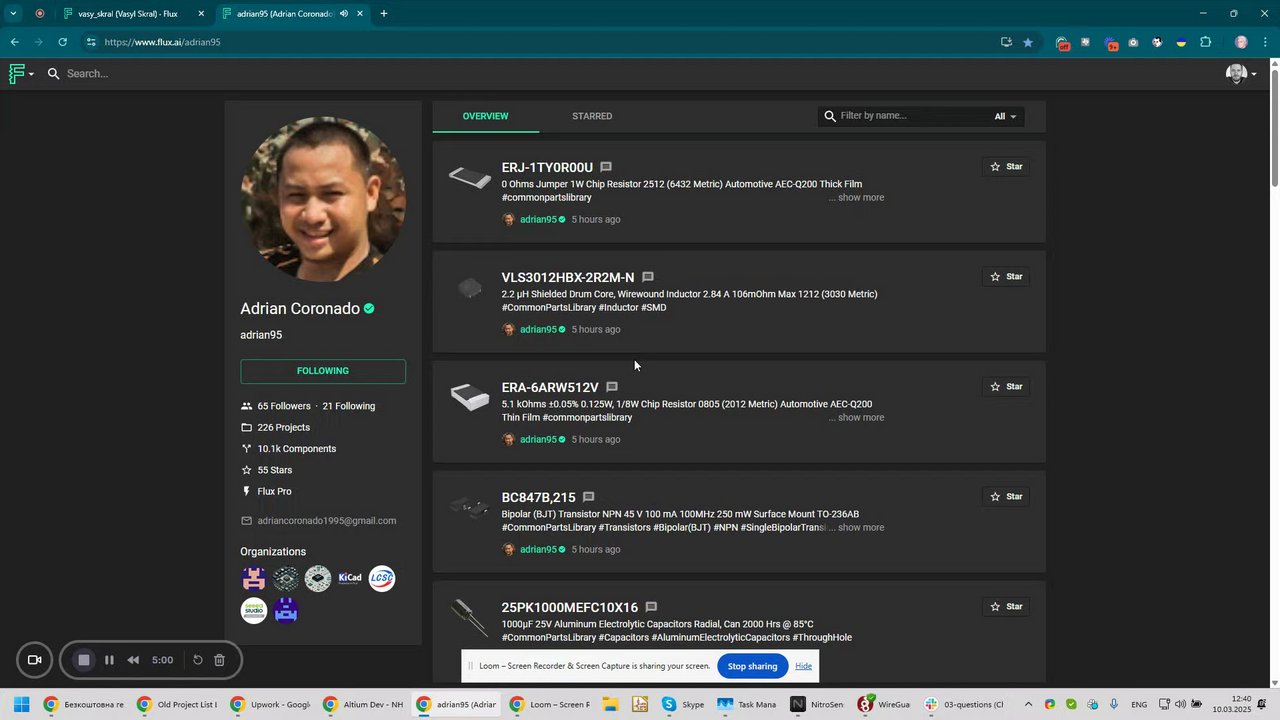Viewport: 1280px width, 720px height.
Task: Open the Chrome extensions puzzle icon
Action: coord(1206,42)
